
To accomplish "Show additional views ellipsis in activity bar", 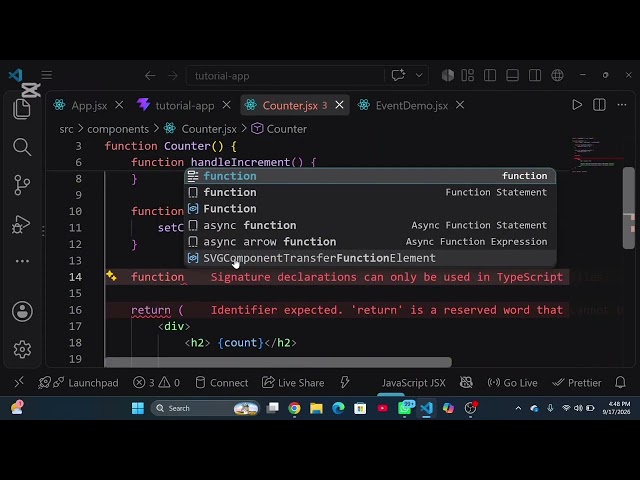I will tap(22, 261).
